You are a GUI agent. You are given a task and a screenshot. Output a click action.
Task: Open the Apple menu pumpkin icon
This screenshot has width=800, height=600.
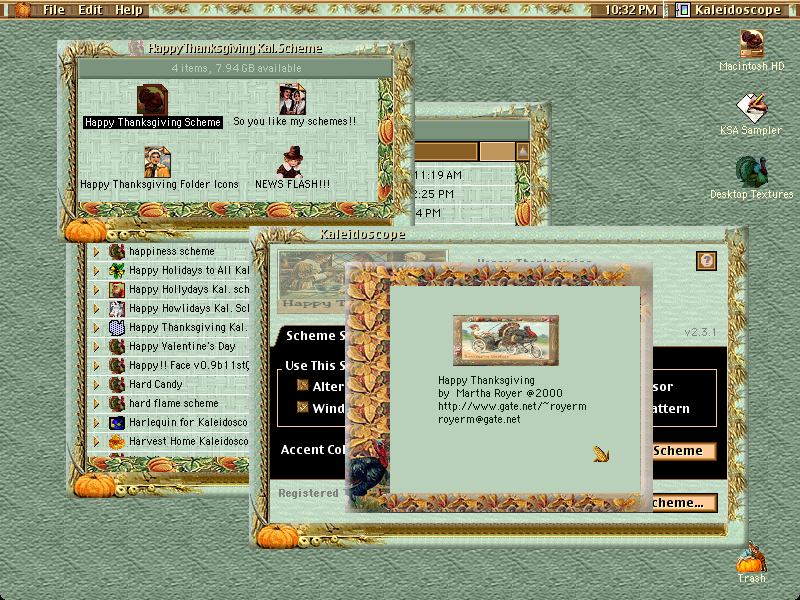[x=21, y=9]
